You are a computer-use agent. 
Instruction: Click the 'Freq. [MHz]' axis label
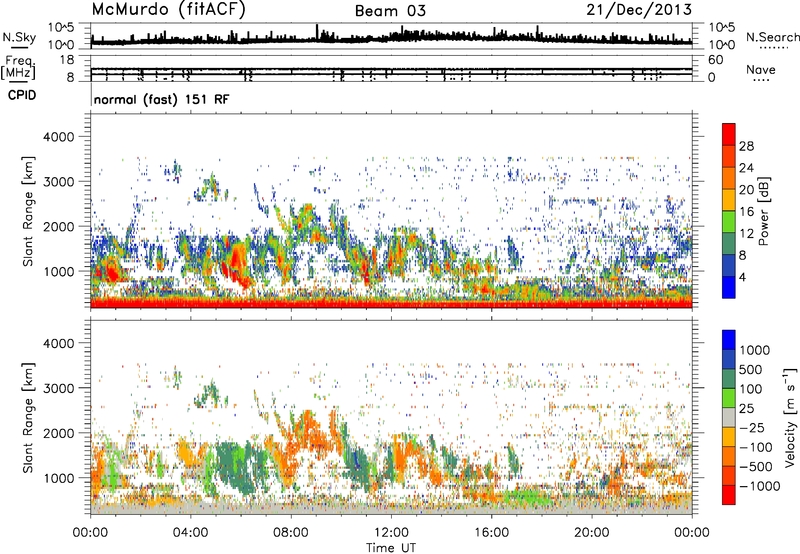[18, 67]
